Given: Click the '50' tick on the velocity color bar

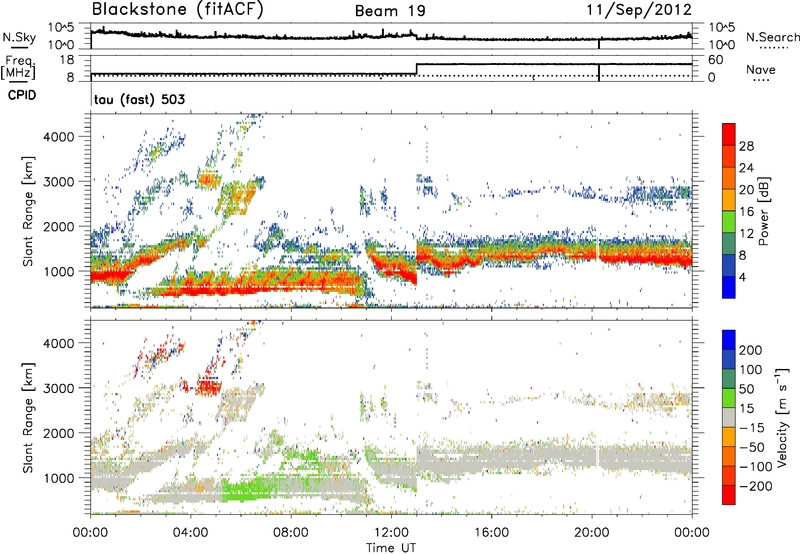Looking at the screenshot, I should pyautogui.click(x=746, y=389).
